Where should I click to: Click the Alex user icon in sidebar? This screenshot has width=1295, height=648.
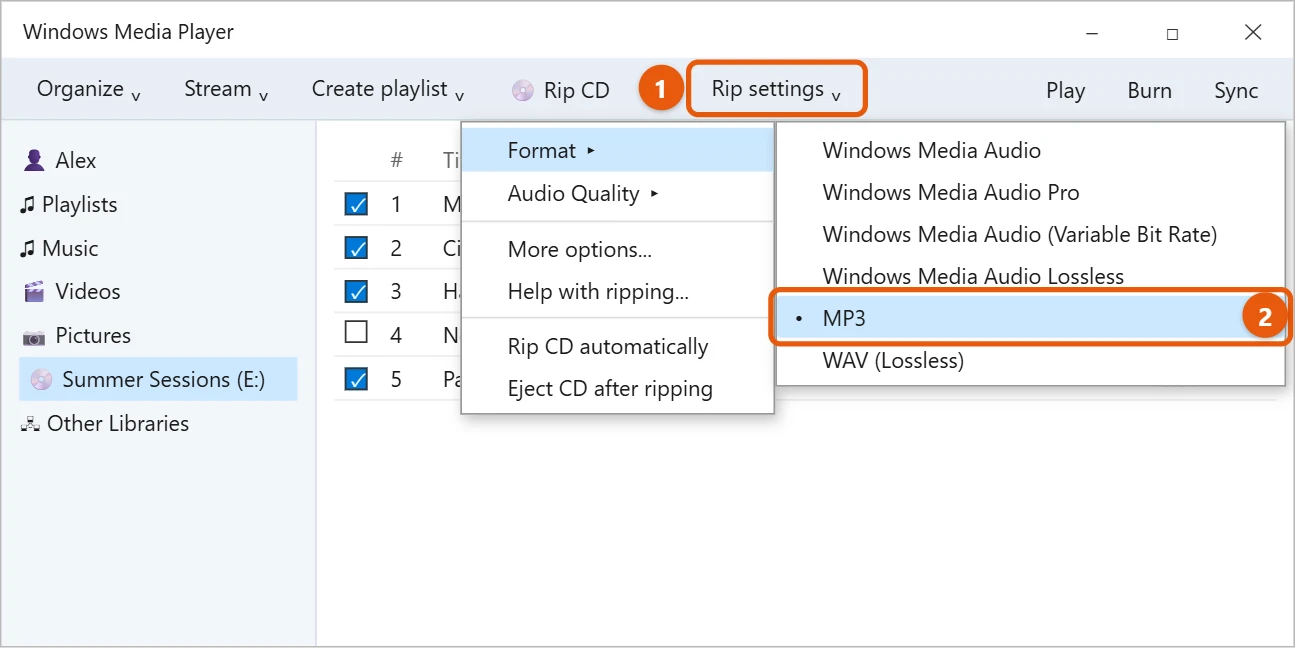[x=35, y=160]
